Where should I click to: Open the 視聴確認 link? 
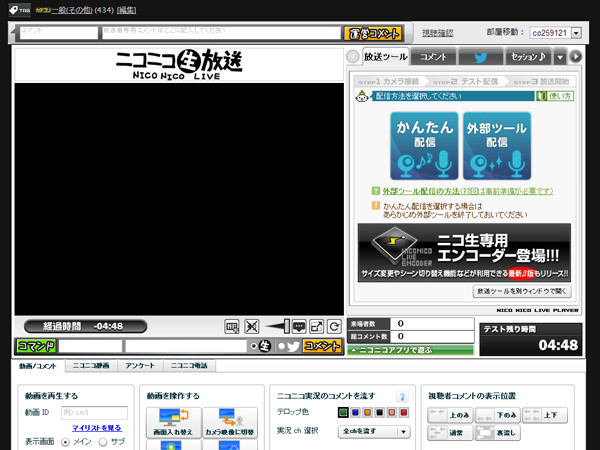point(437,33)
